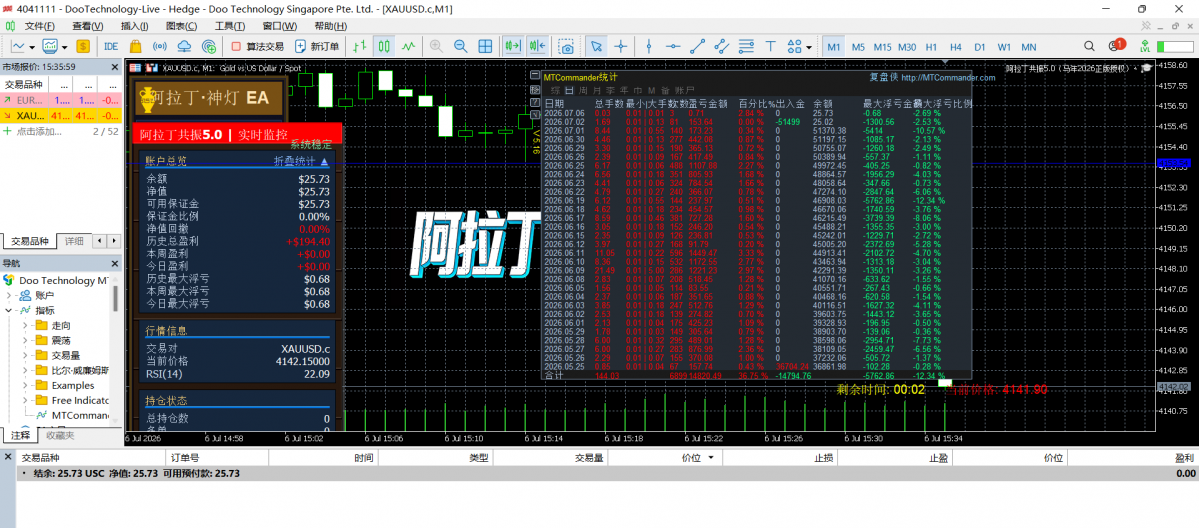Close the Navigator panel
This screenshot has width=1199, height=528.
(115, 262)
